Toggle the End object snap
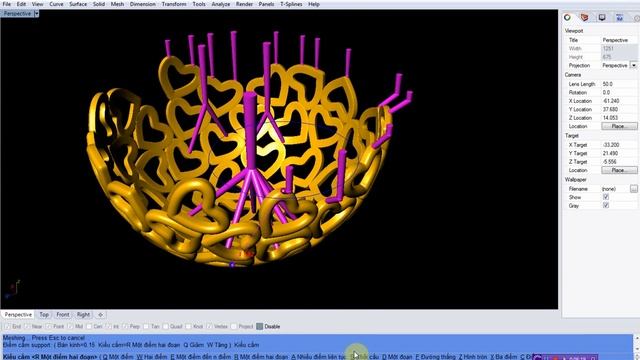This screenshot has width=640, height=360. [7, 327]
